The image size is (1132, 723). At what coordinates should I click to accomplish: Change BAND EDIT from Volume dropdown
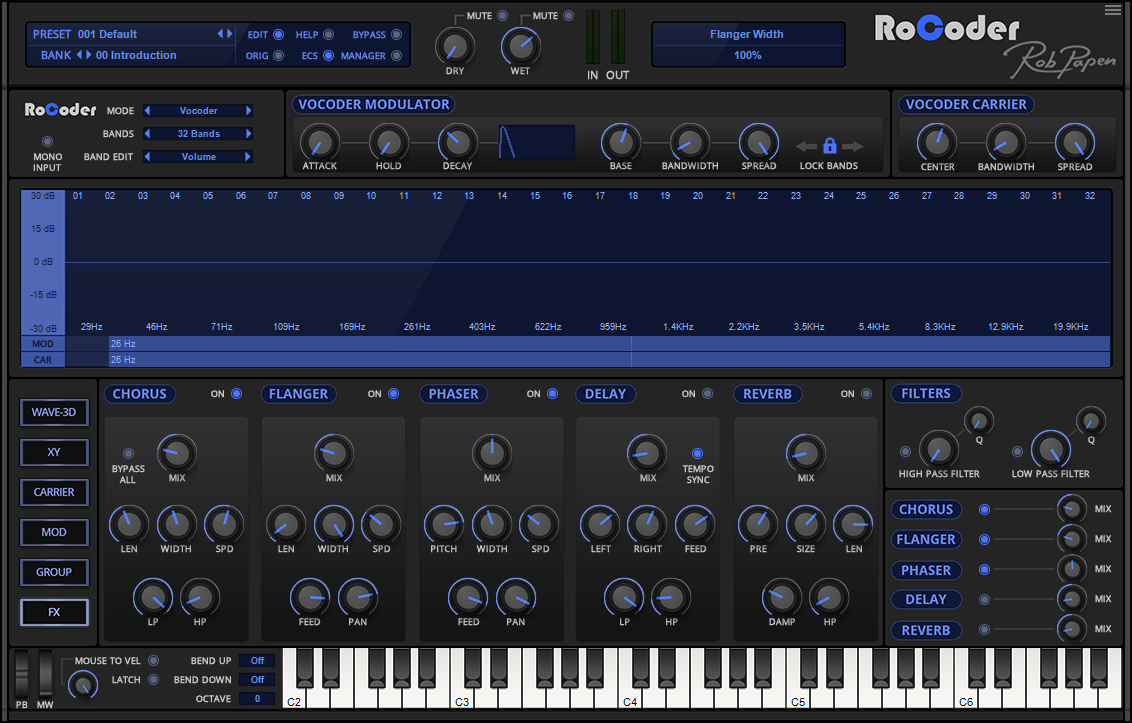click(197, 156)
